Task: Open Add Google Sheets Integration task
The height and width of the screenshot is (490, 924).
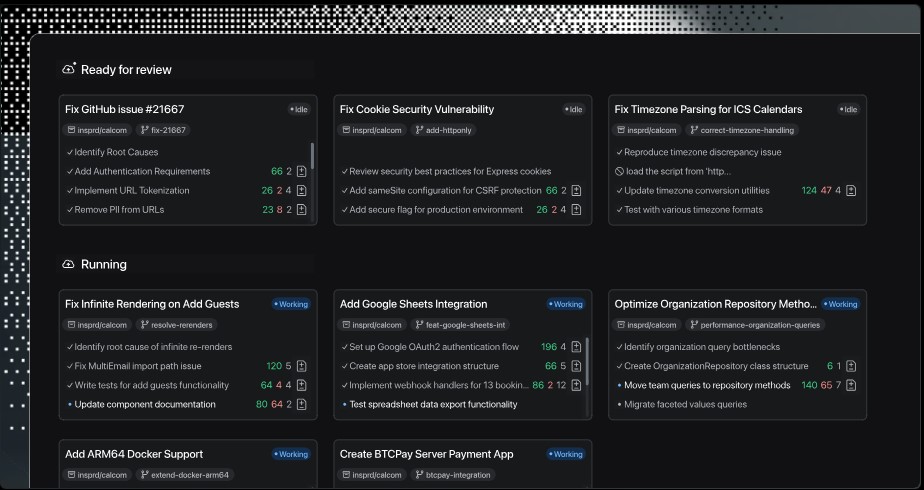Action: [x=413, y=304]
